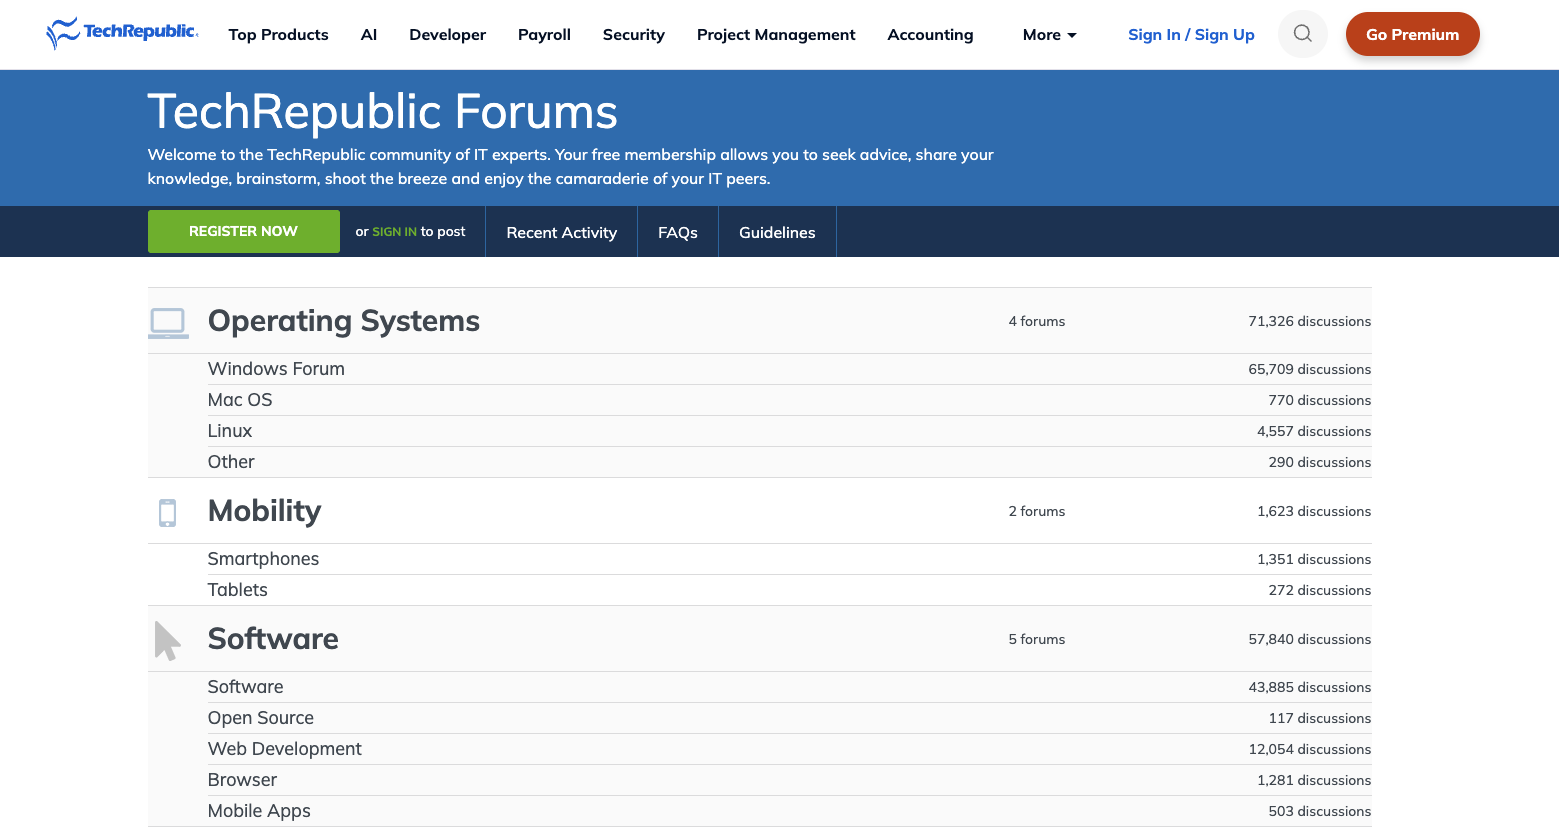Click the 4,557 discussions count
Viewport: 1559px width, 835px height.
[x=1314, y=431]
